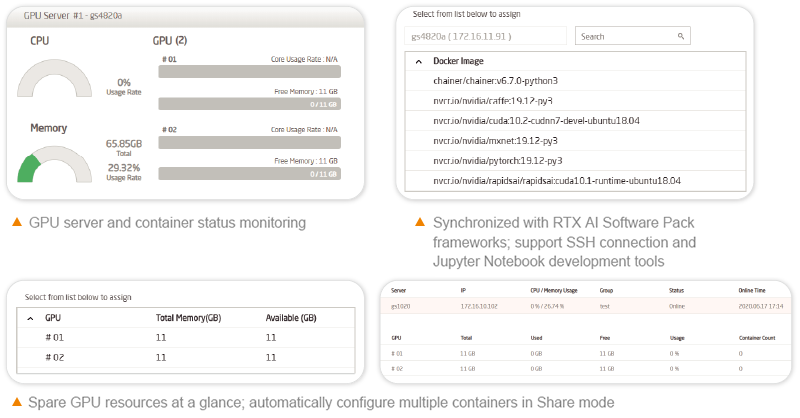Collapse the Docker Image list chevron
This screenshot has height=418, width=800.
tap(417, 60)
